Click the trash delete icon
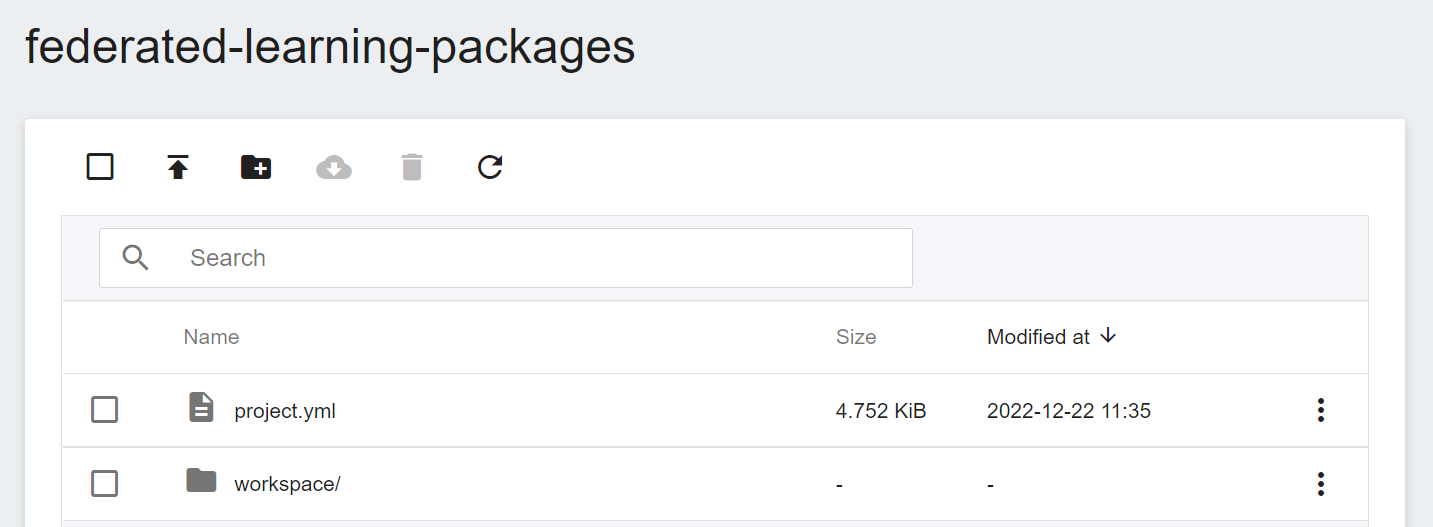The image size is (1433, 527). pos(412,167)
